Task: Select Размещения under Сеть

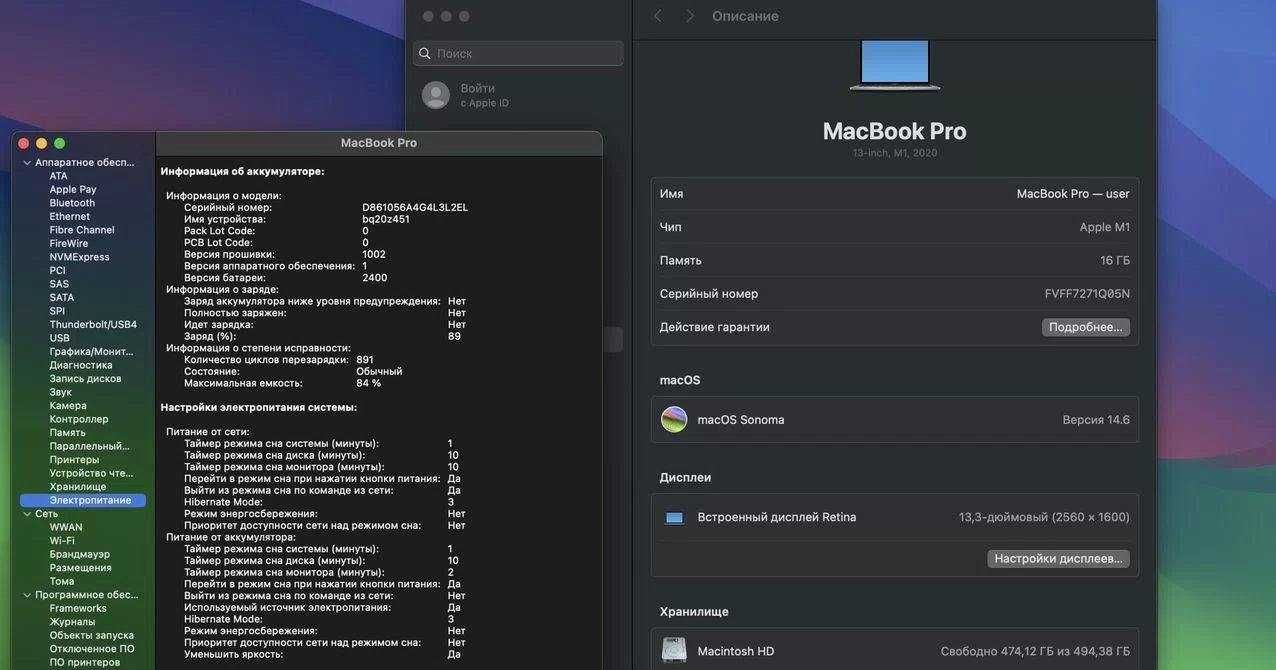Action: [81, 568]
